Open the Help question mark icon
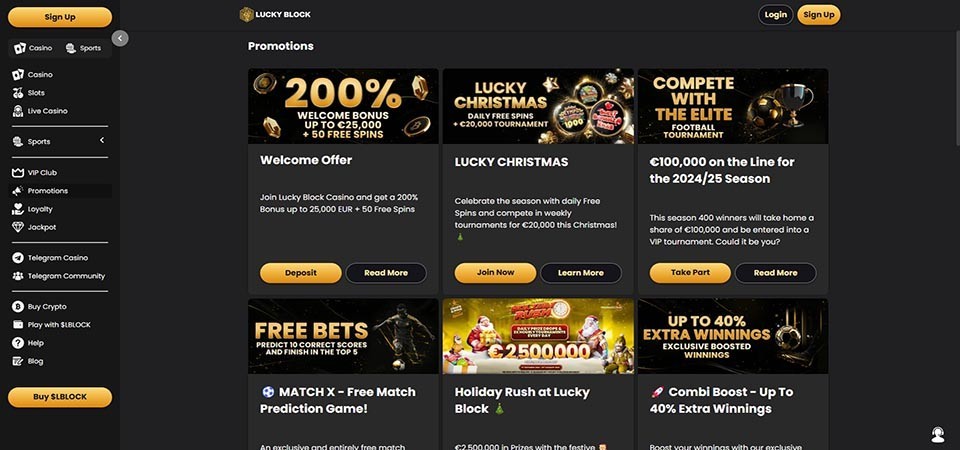This screenshot has height=450, width=960. 18,343
